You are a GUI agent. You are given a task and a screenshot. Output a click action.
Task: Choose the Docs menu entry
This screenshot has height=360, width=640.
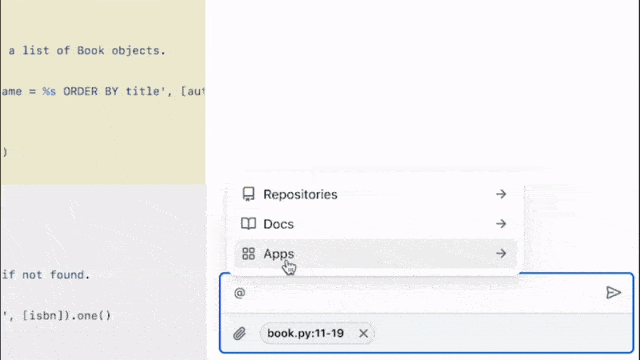click(x=375, y=224)
